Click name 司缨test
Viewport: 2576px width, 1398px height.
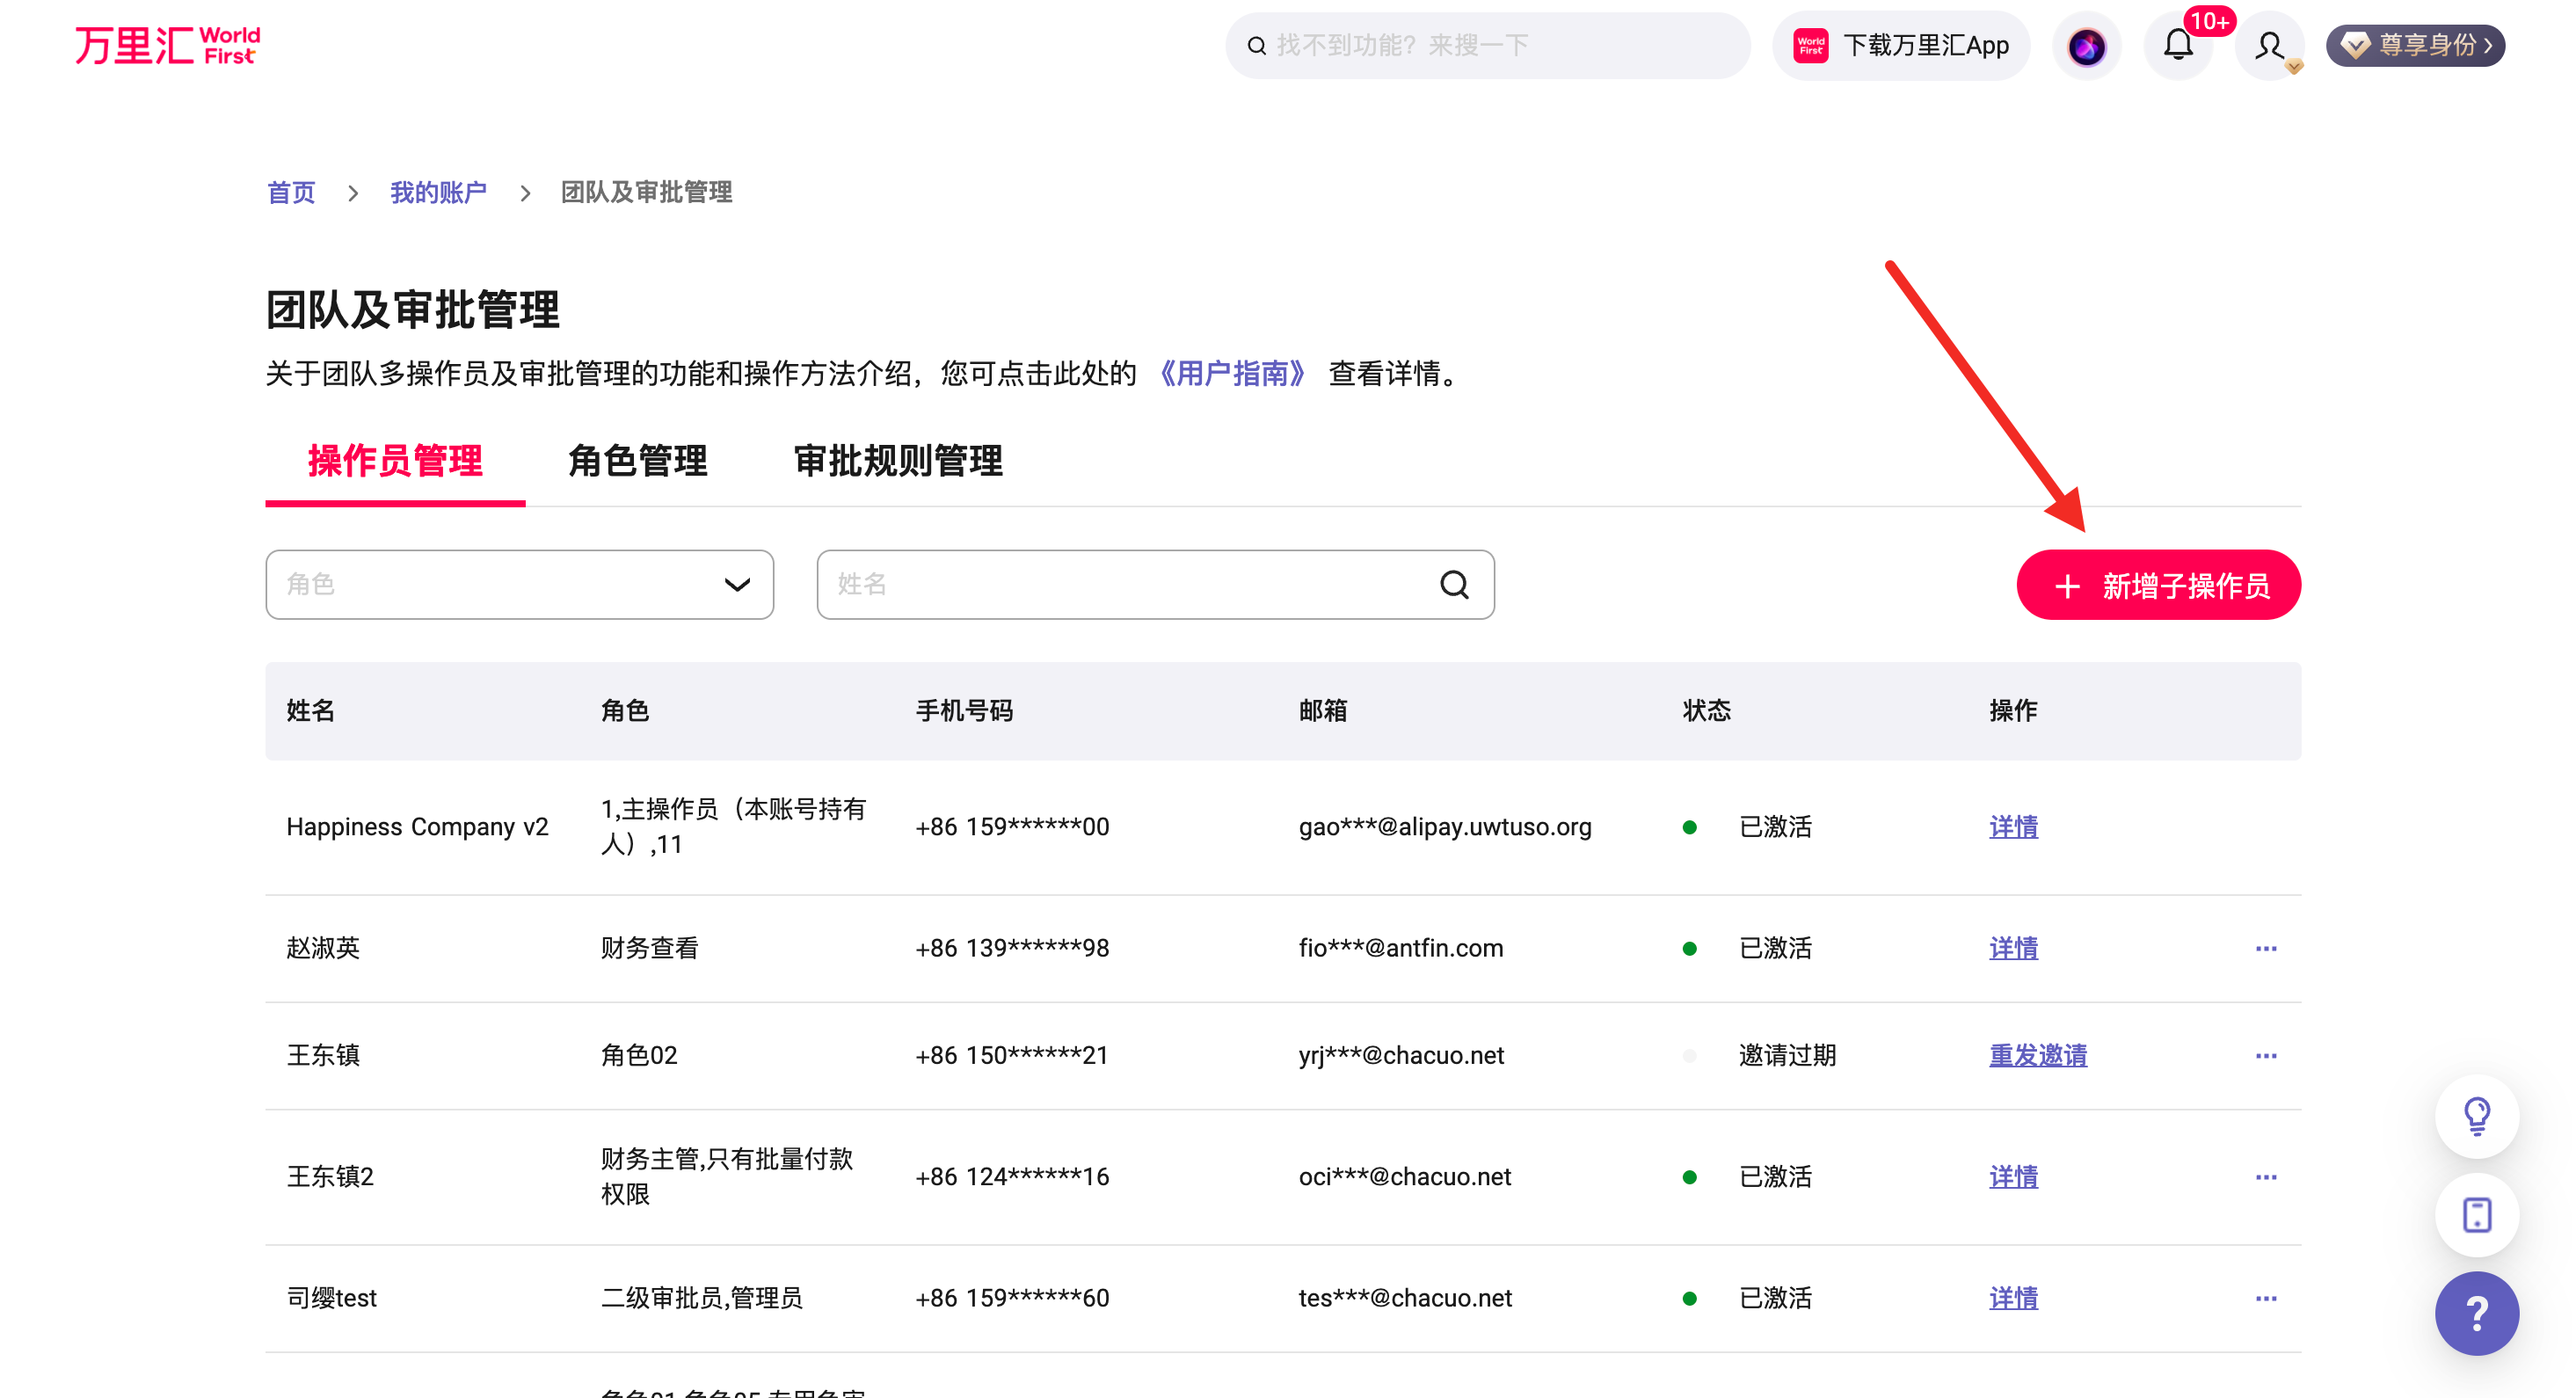coord(331,1298)
